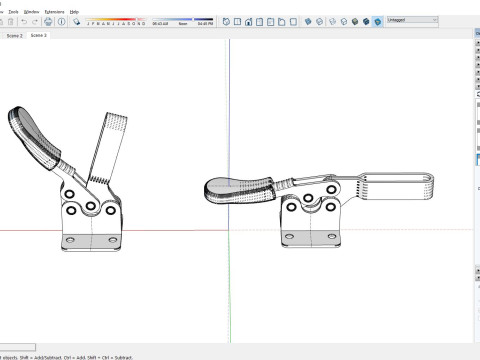Undo the last action
Viewport: 480px width, 360px height.
(x=24, y=22)
